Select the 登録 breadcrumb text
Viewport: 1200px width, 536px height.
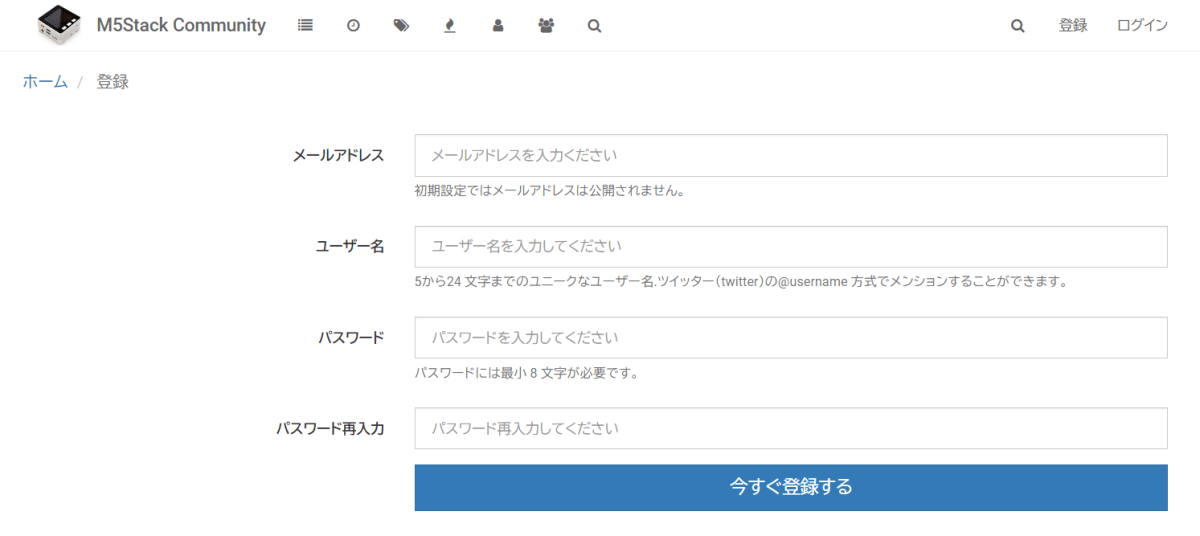(112, 82)
